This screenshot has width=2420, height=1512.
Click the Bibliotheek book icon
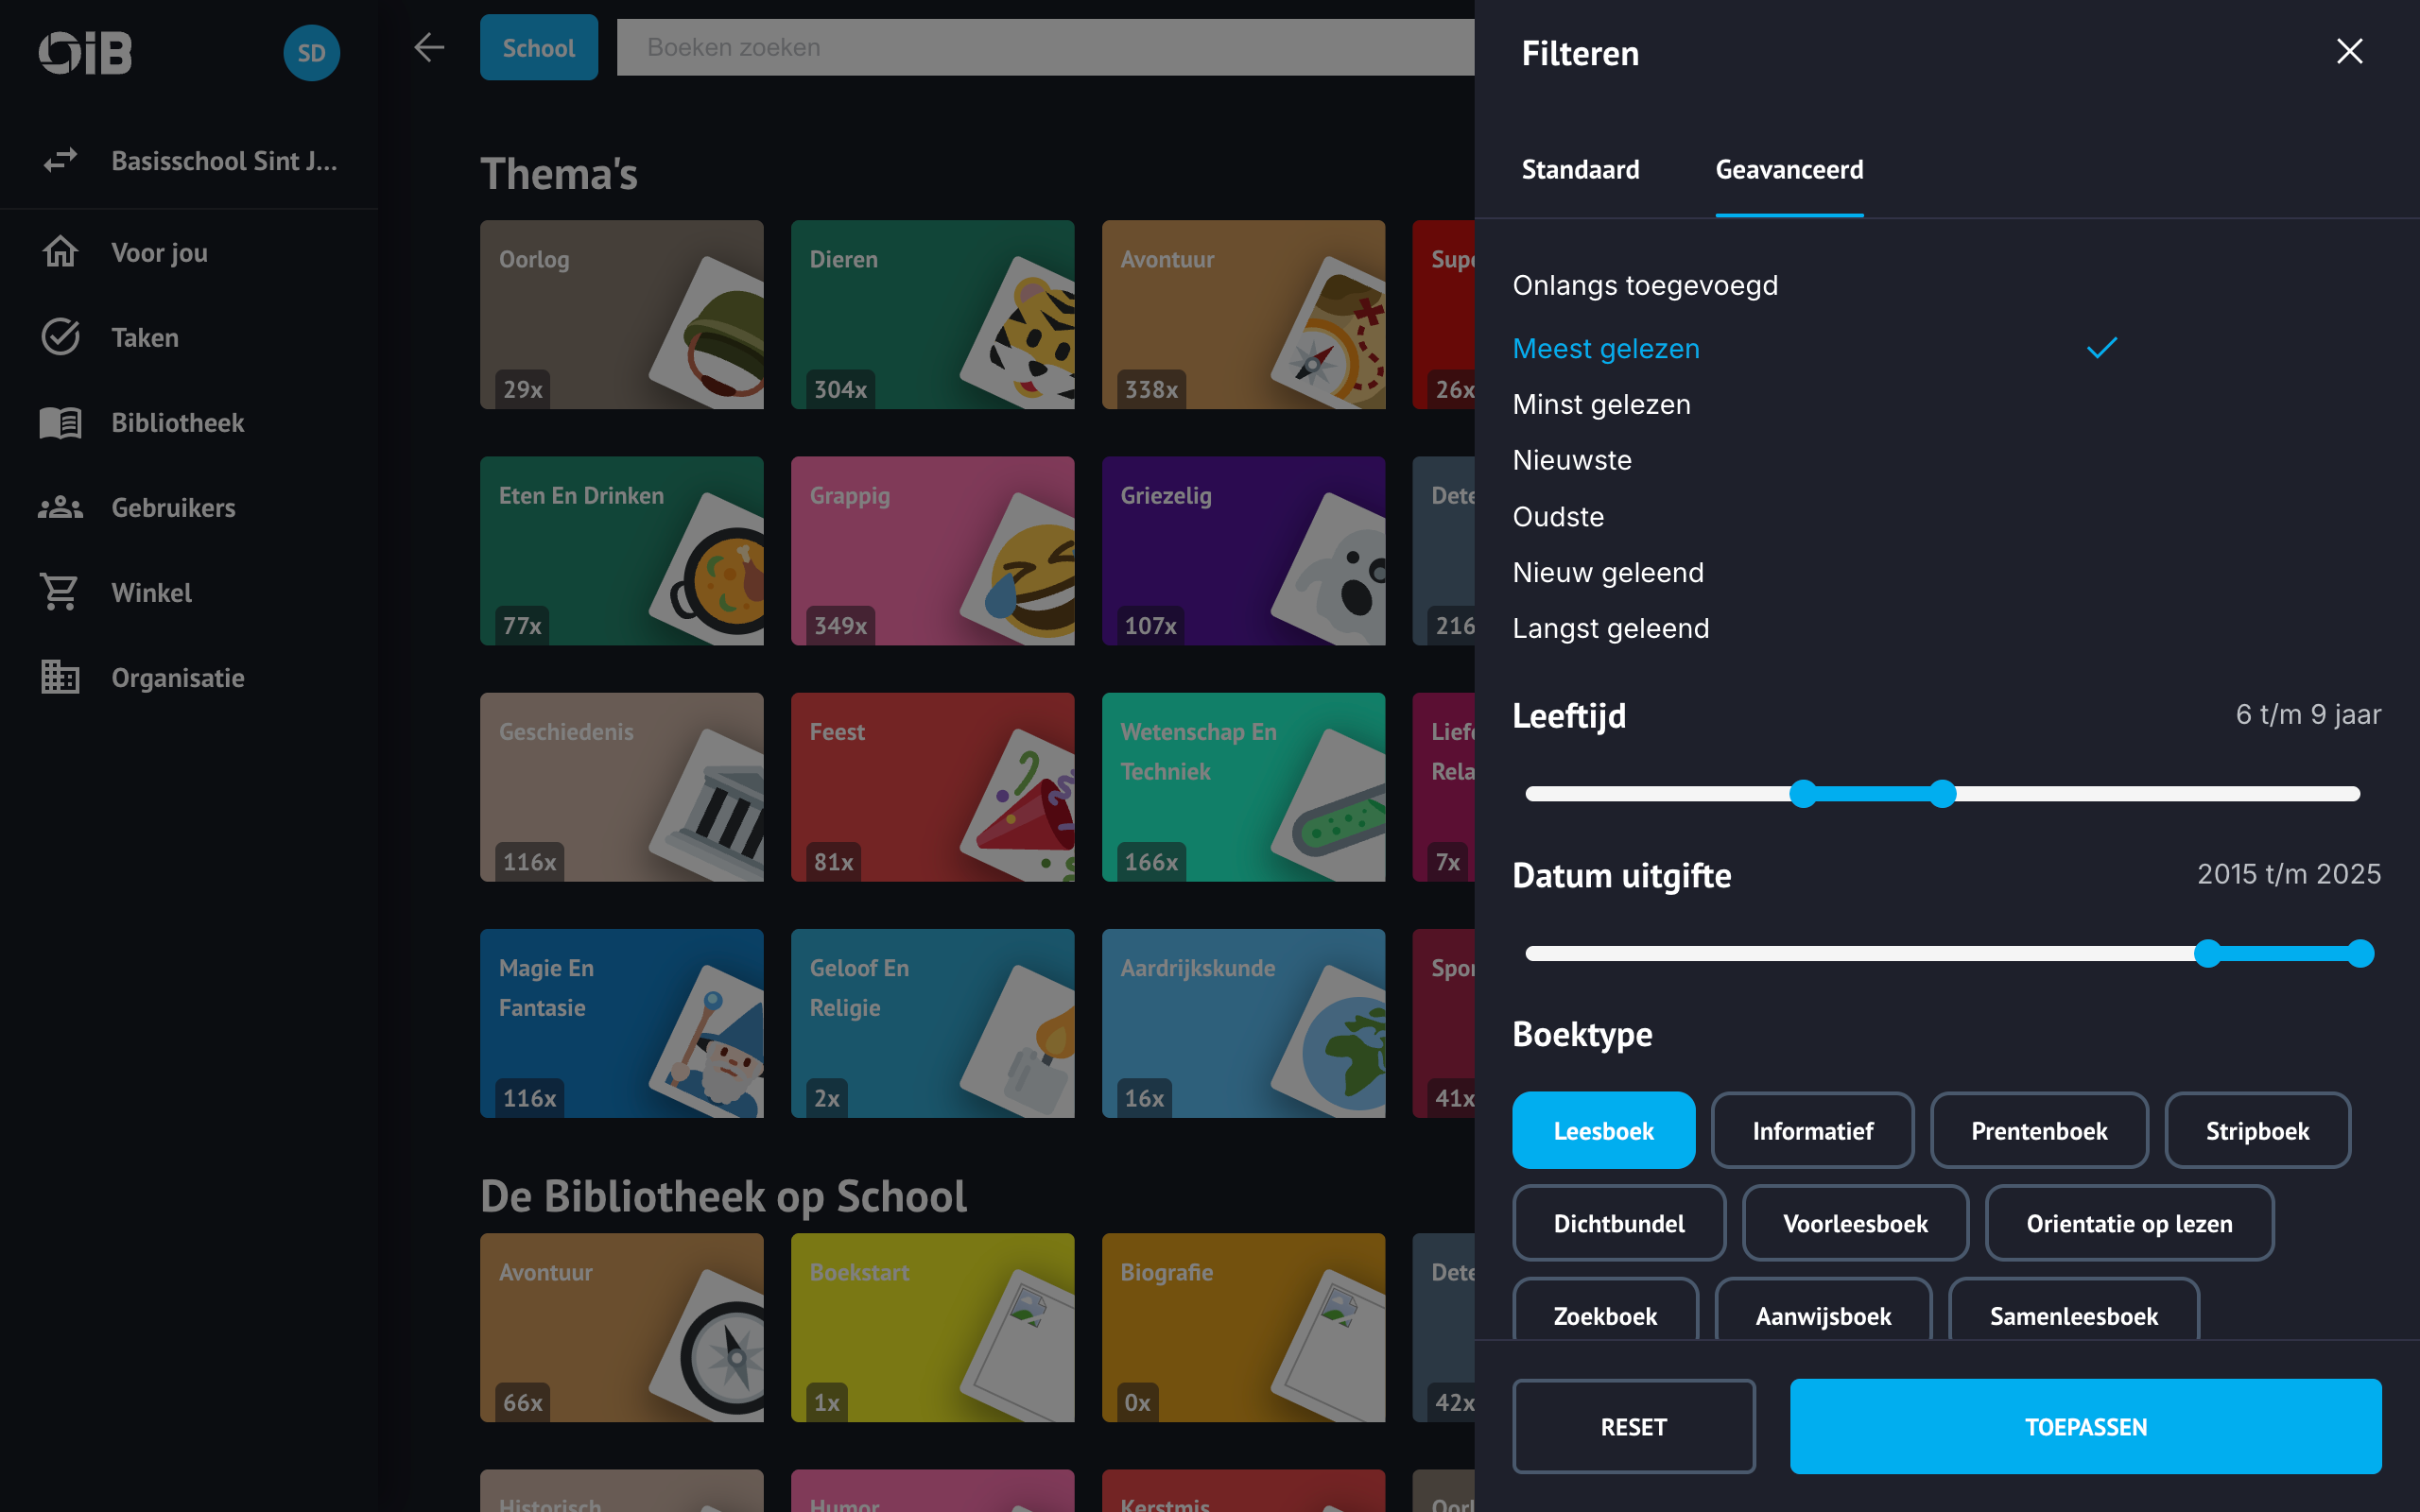[x=60, y=422]
